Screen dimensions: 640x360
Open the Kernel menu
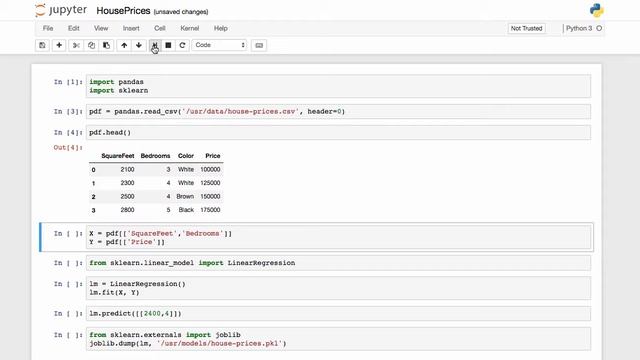click(190, 28)
